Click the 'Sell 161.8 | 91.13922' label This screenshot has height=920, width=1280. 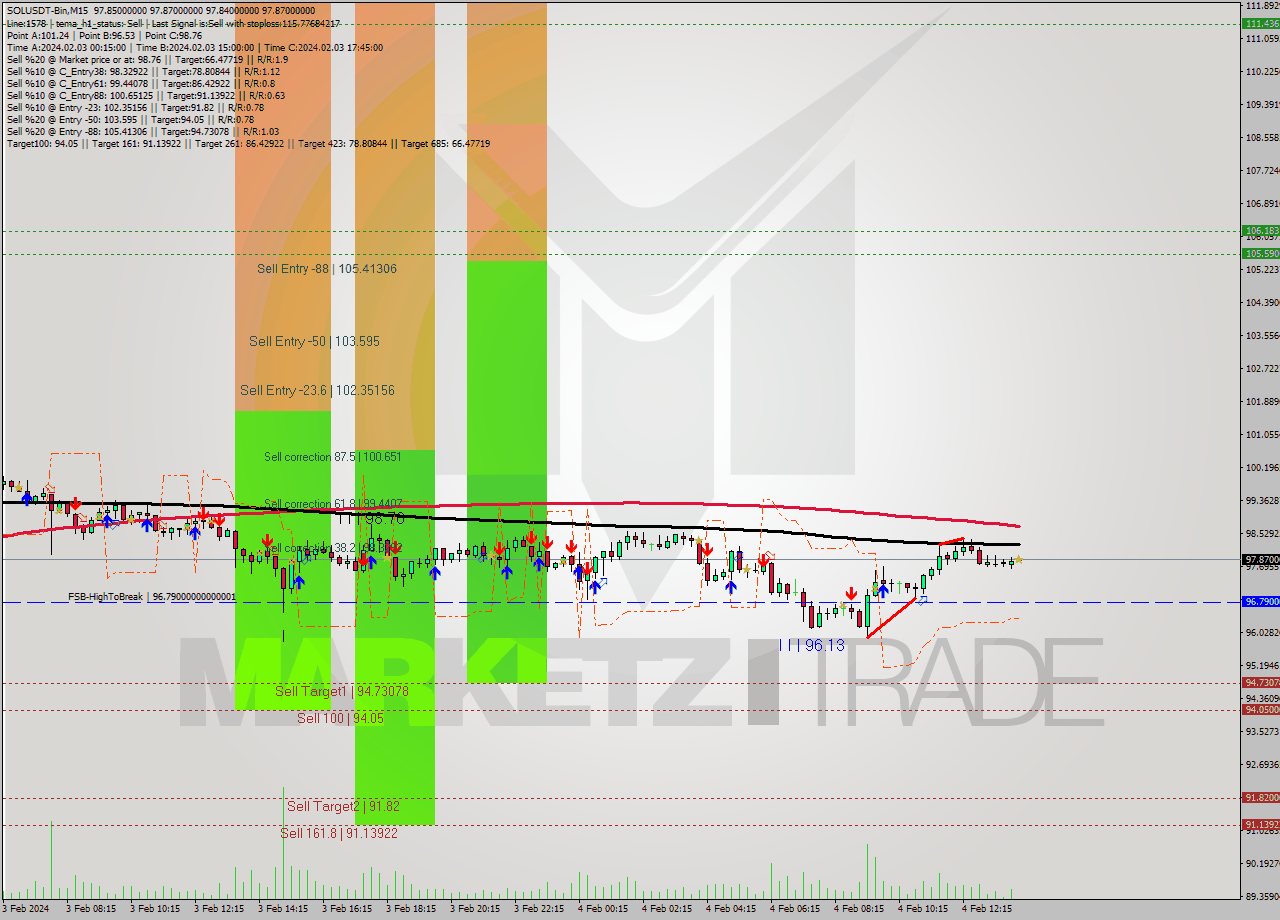pyautogui.click(x=339, y=833)
